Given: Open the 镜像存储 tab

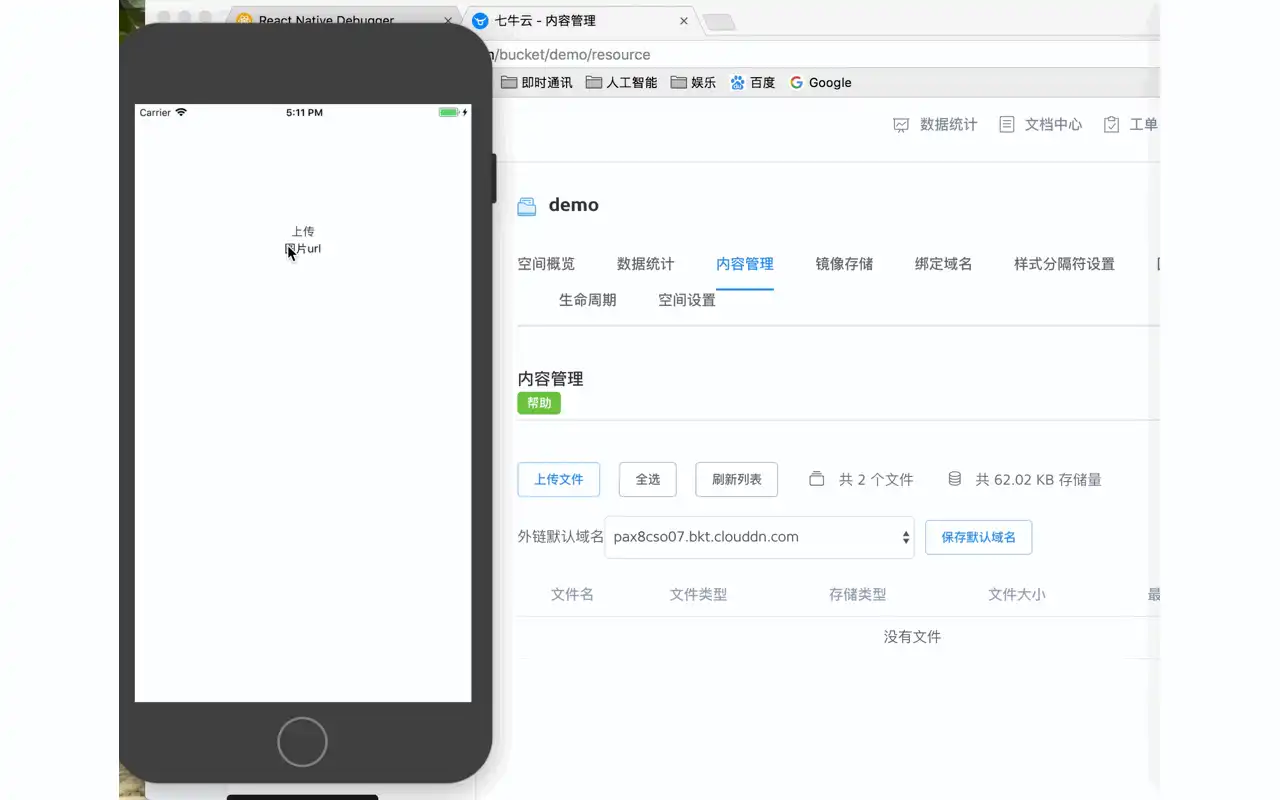Looking at the screenshot, I should coord(844,264).
